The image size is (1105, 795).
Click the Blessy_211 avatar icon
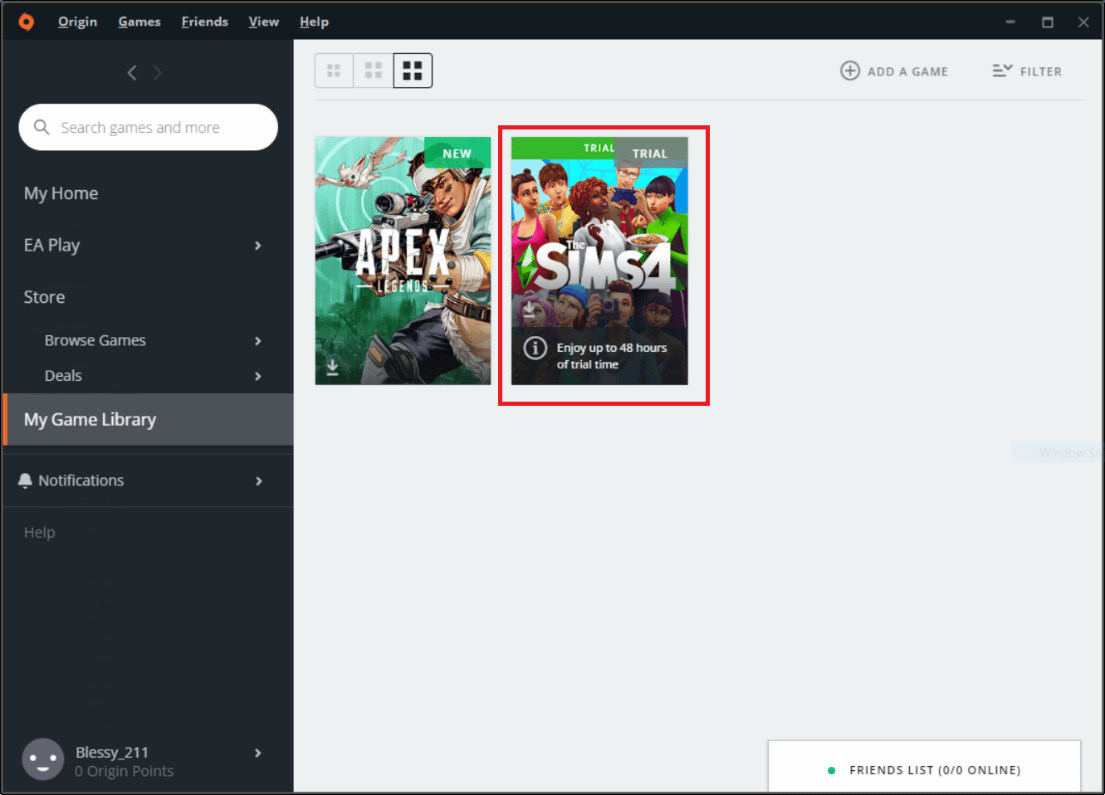[x=43, y=759]
